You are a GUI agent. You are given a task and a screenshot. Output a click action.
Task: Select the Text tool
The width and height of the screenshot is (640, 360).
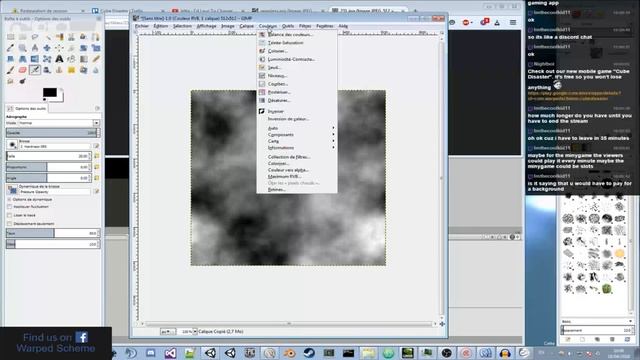point(59,59)
